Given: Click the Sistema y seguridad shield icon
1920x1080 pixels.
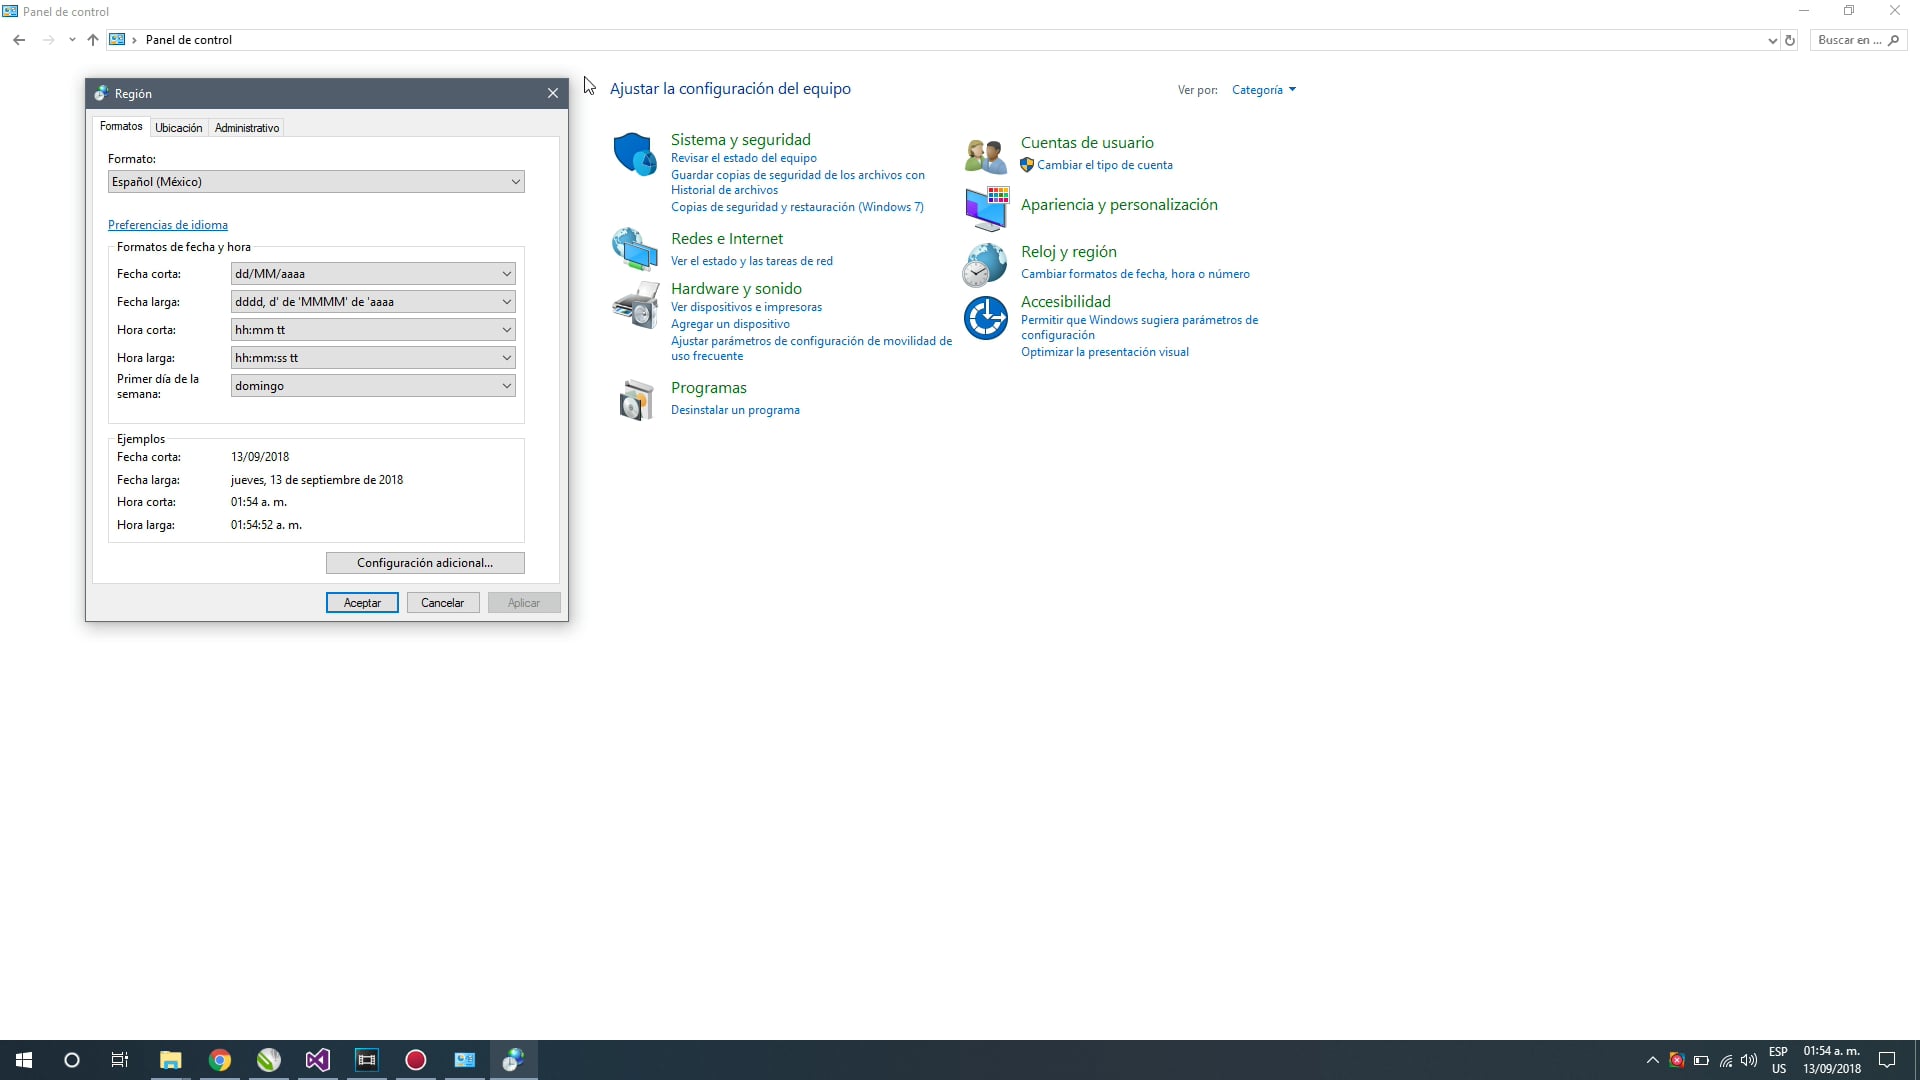Looking at the screenshot, I should [x=634, y=154].
